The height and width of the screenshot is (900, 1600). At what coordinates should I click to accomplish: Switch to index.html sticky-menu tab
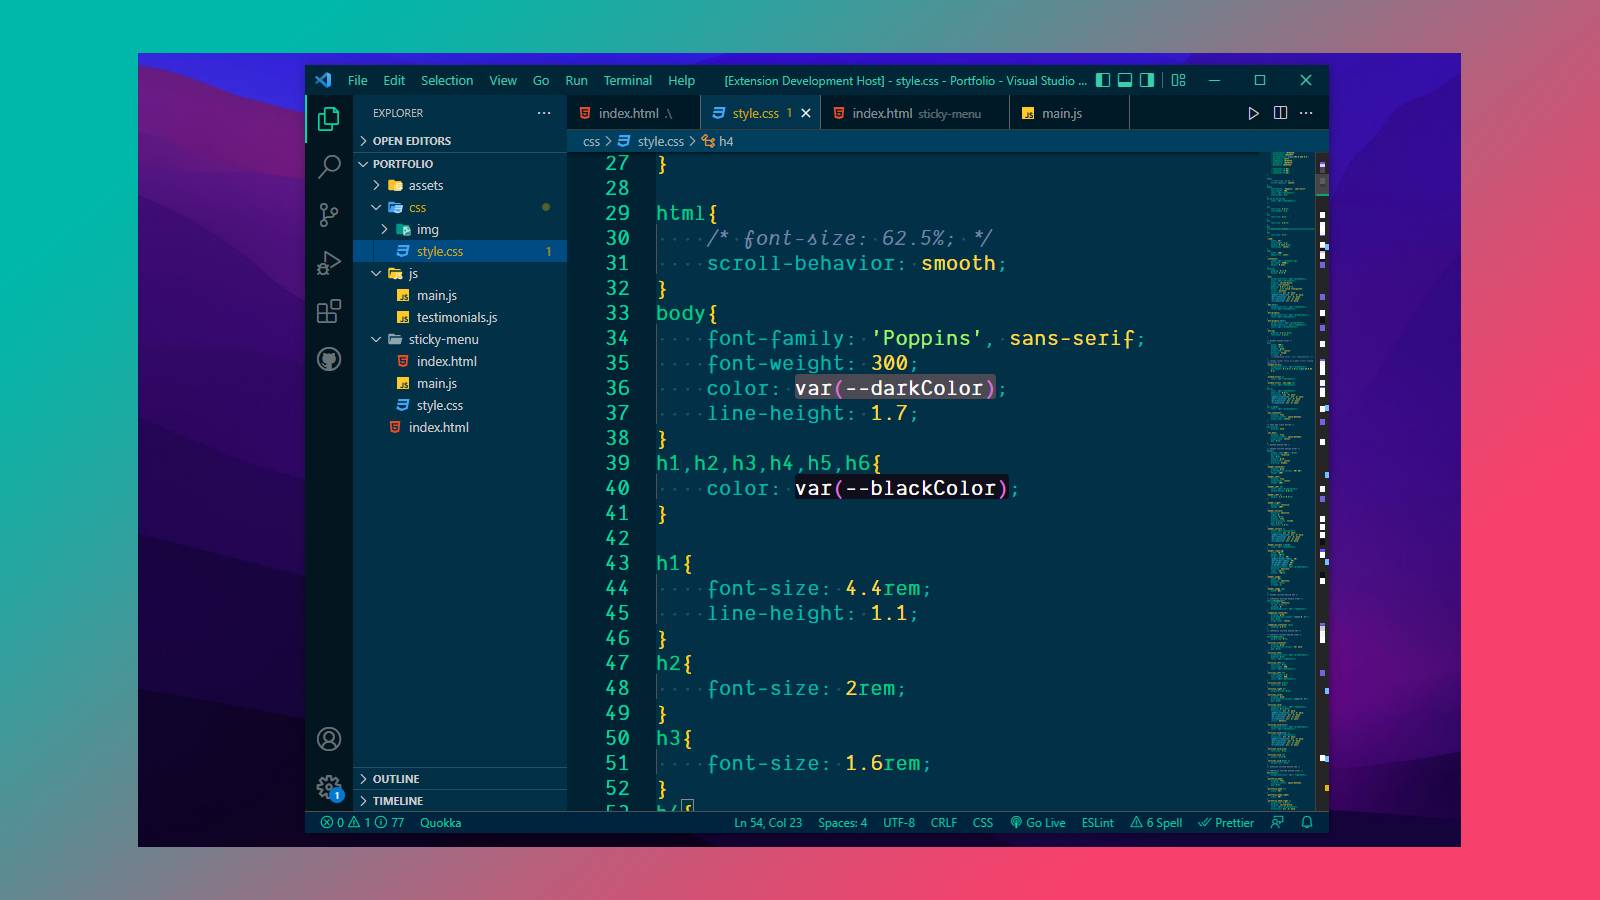(915, 113)
